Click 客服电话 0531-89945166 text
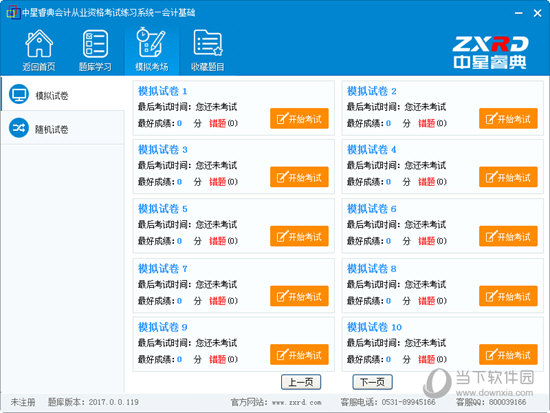 point(388,402)
